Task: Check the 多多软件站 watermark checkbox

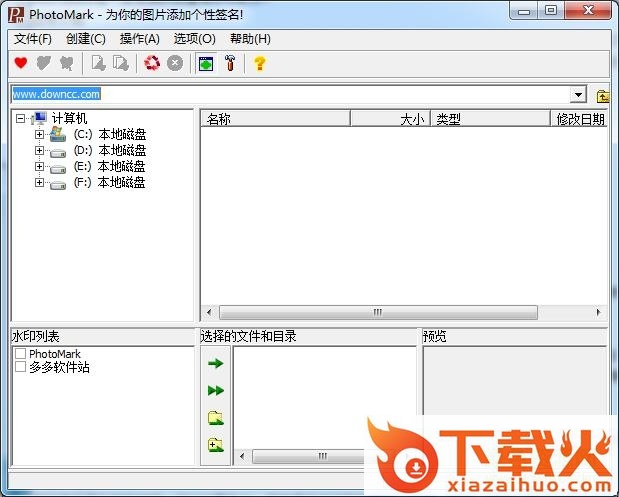Action: tap(20, 367)
